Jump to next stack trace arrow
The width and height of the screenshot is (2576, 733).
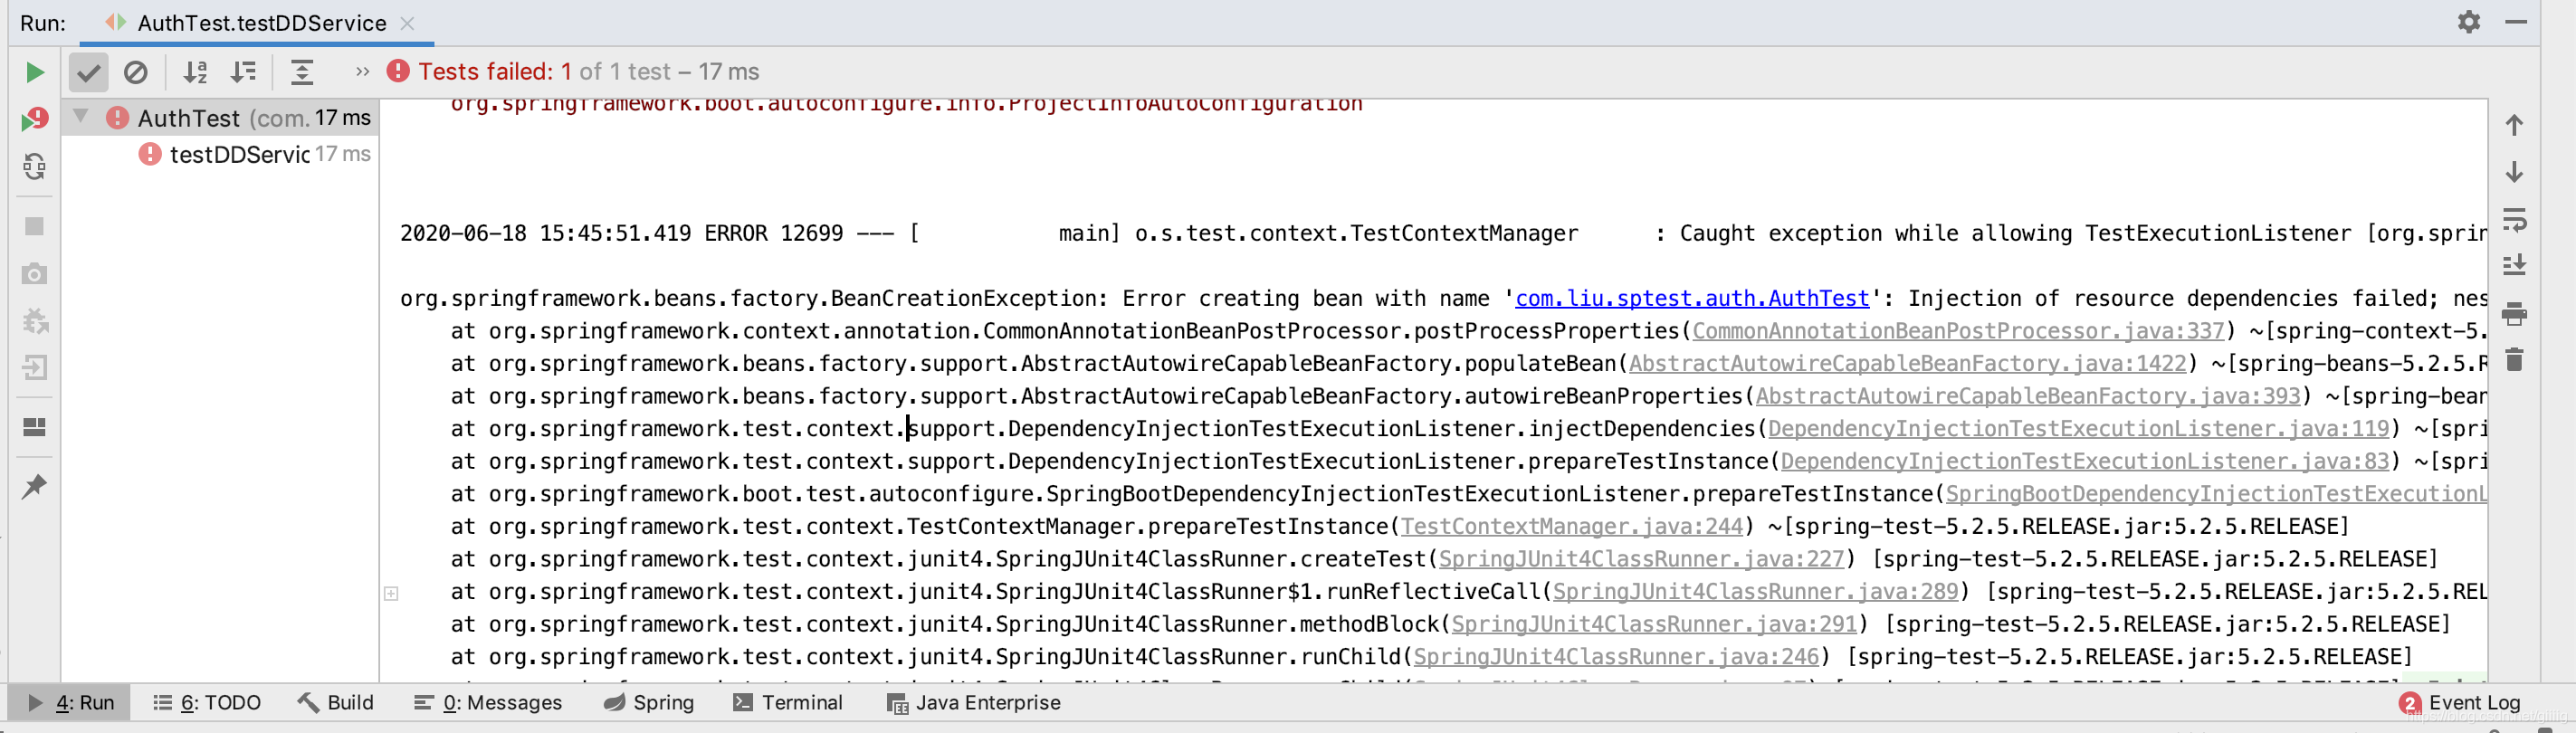[x=2514, y=172]
